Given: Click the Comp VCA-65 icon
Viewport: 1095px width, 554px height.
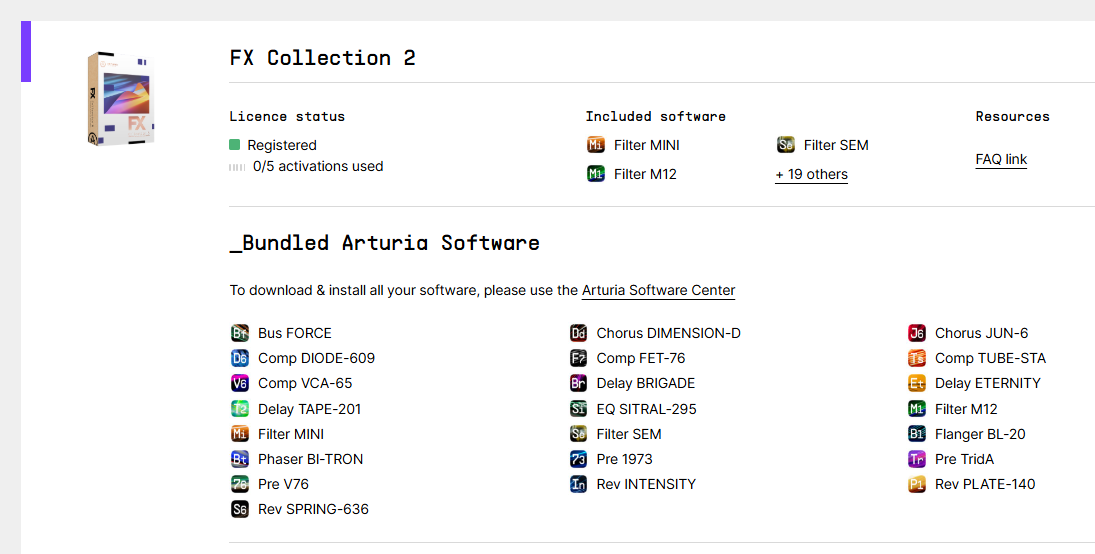Looking at the screenshot, I should tap(240, 384).
